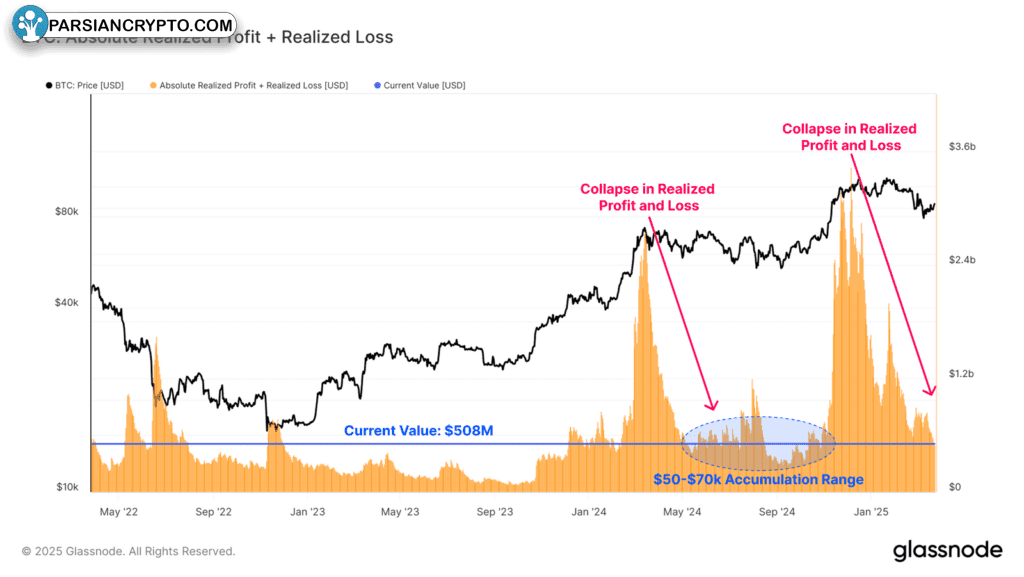Screen dimensions: 1024x577
Task: Click the $80k price axis label
Action: point(67,211)
